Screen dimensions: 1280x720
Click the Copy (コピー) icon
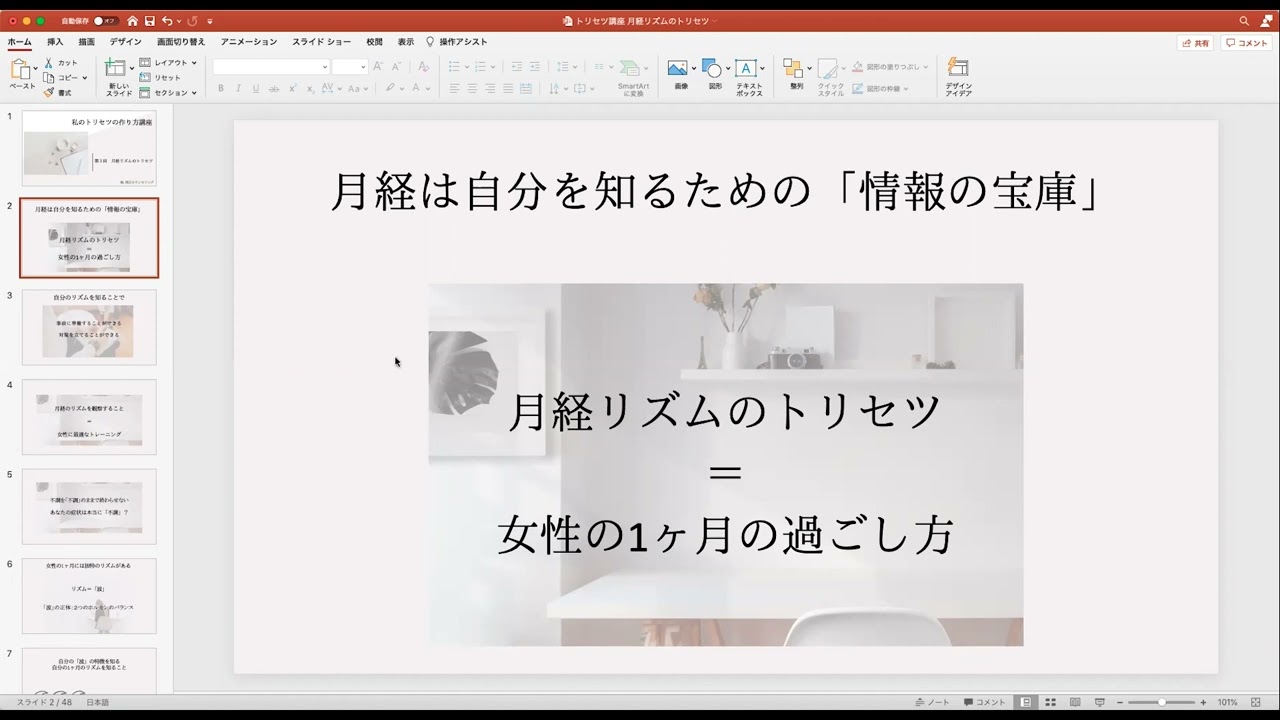click(48, 77)
